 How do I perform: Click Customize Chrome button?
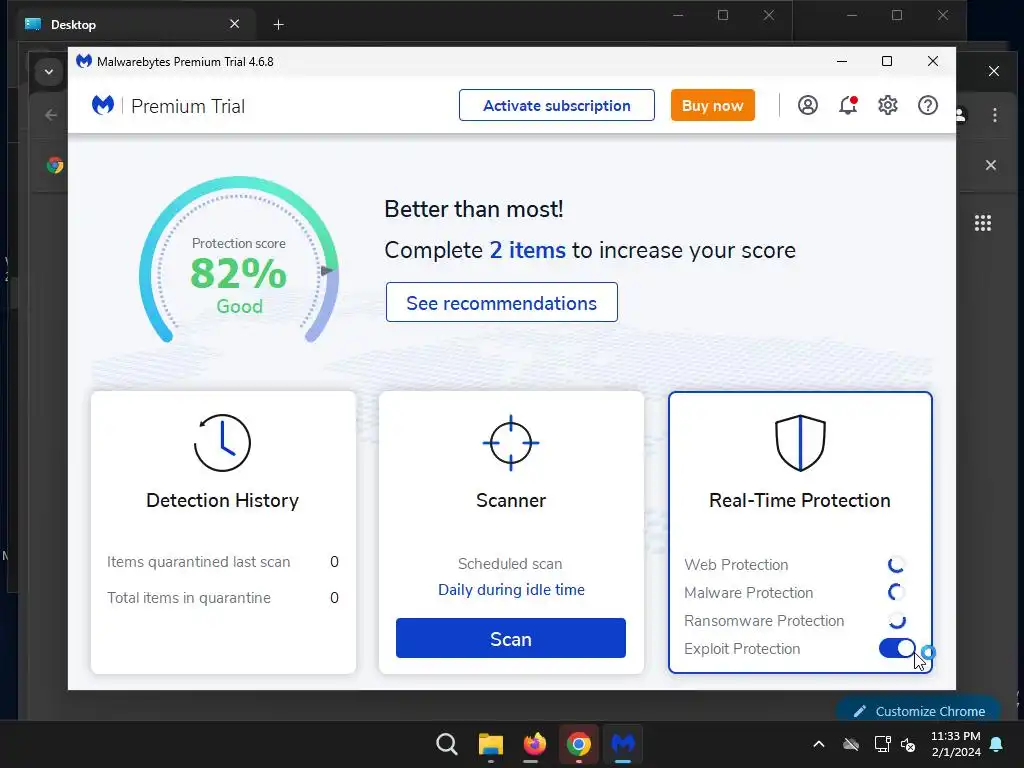(918, 711)
